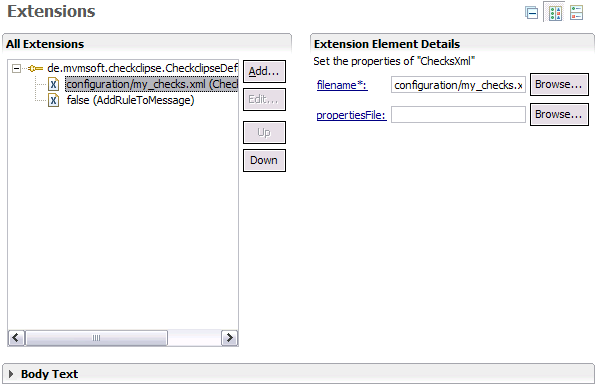The height and width of the screenshot is (390, 599).
Task: Browse for the propertiesFile value
Action: pyautogui.click(x=559, y=114)
